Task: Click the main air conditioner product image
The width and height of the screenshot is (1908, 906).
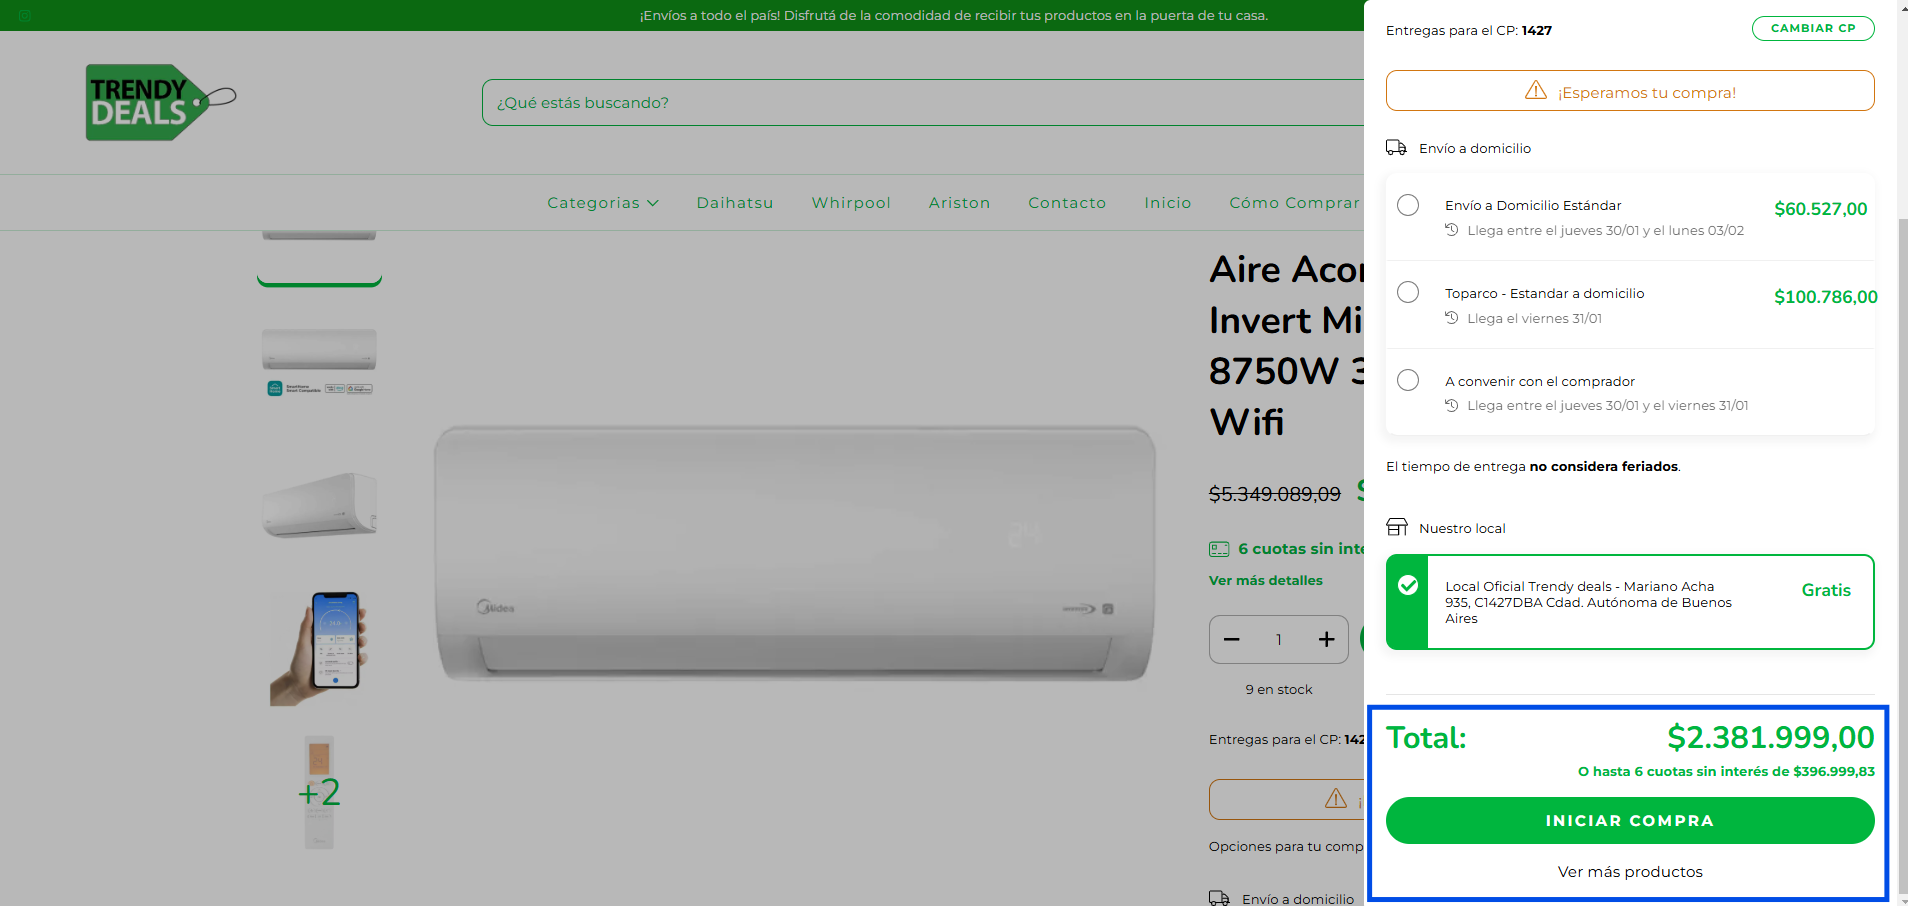Action: [795, 555]
